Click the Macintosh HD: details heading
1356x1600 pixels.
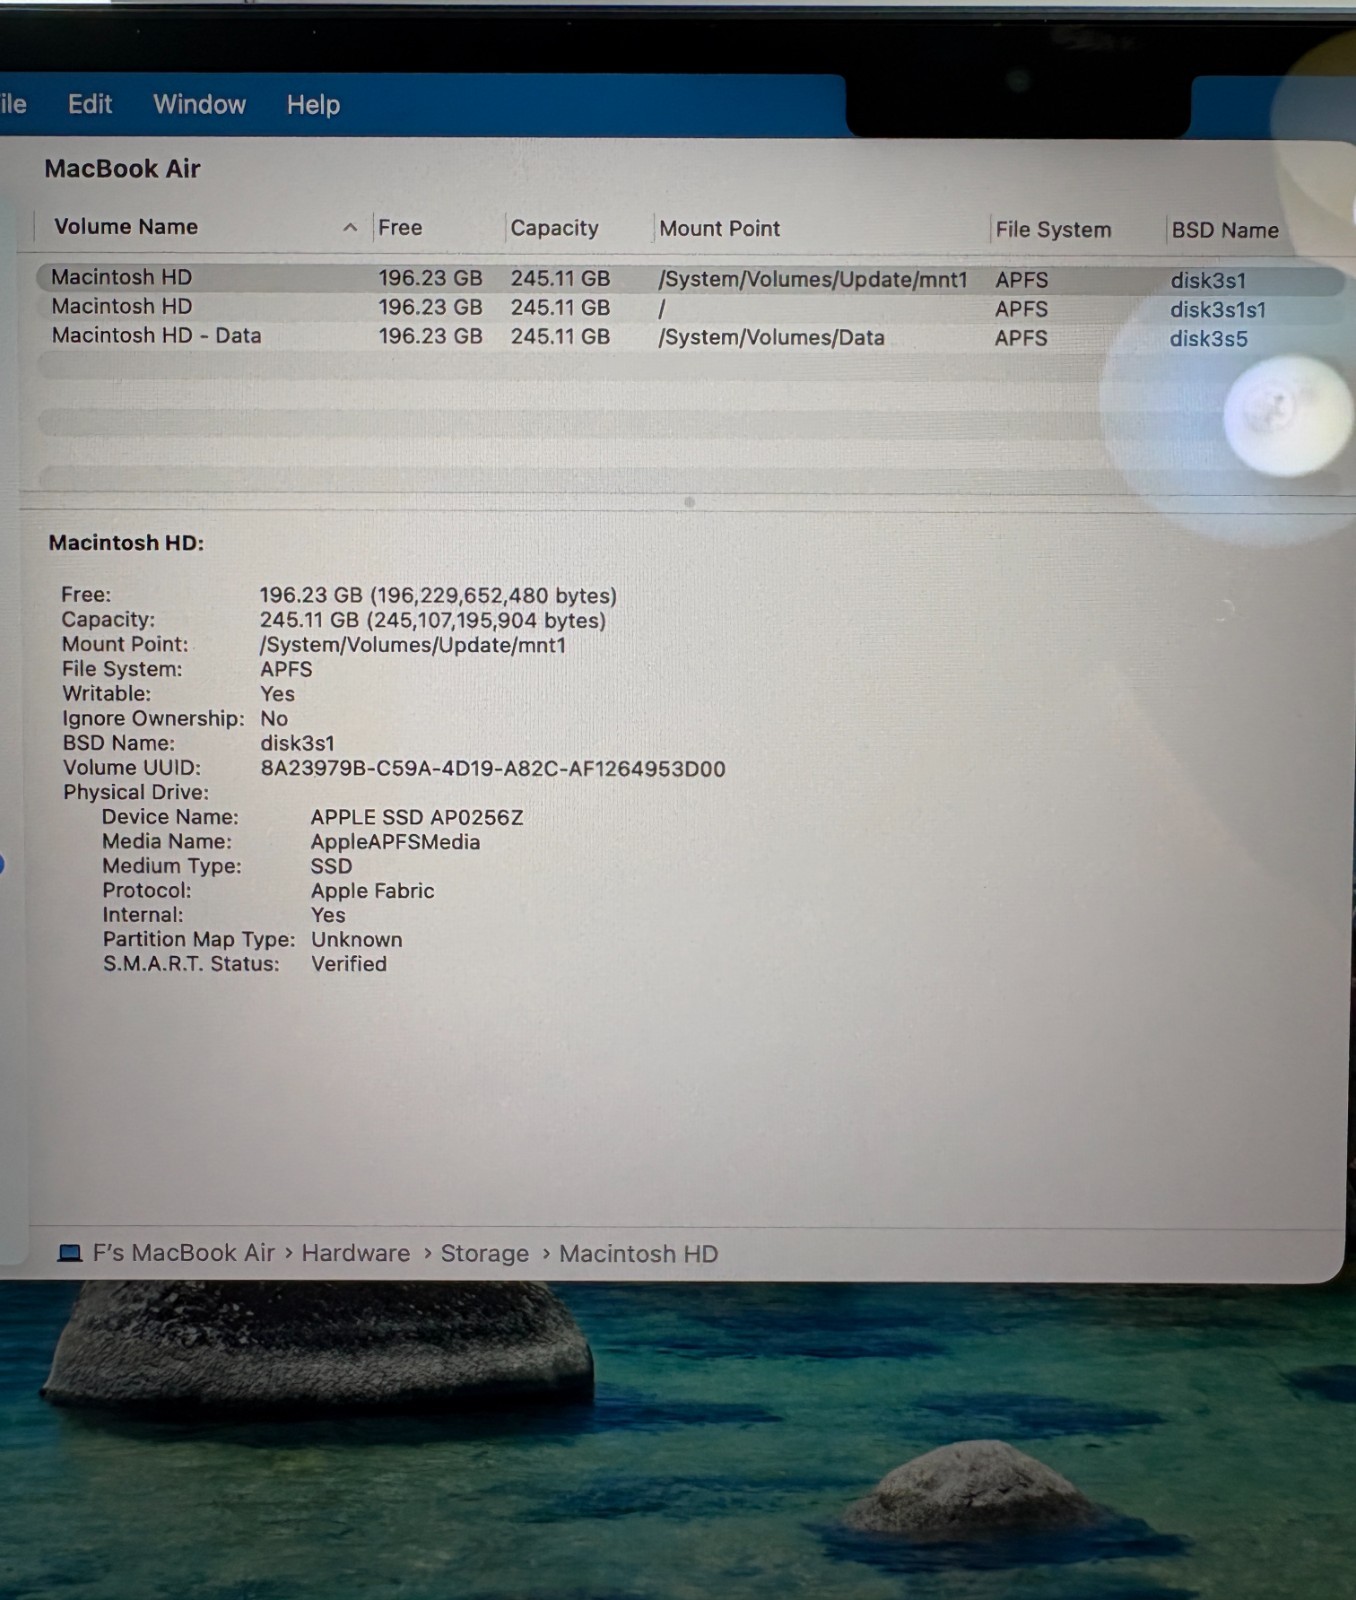coord(126,543)
